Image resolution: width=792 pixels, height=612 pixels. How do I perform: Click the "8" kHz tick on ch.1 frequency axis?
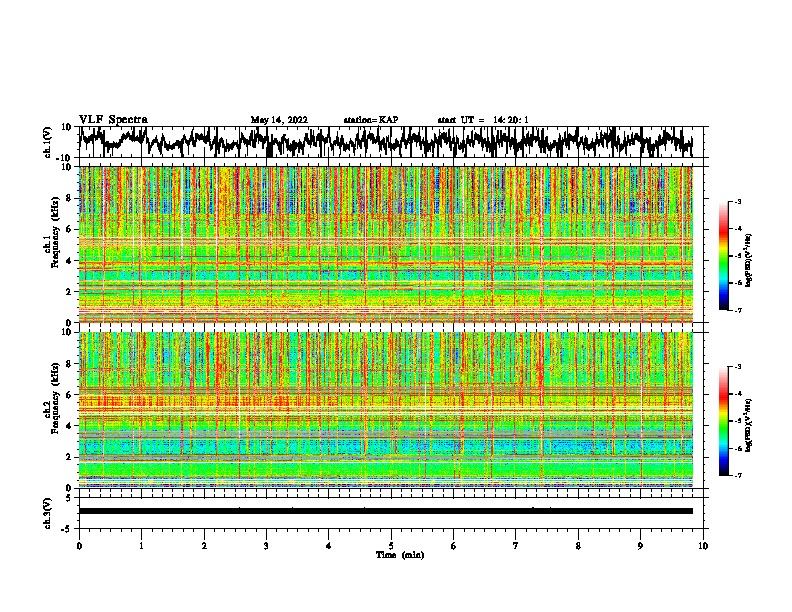coord(70,198)
